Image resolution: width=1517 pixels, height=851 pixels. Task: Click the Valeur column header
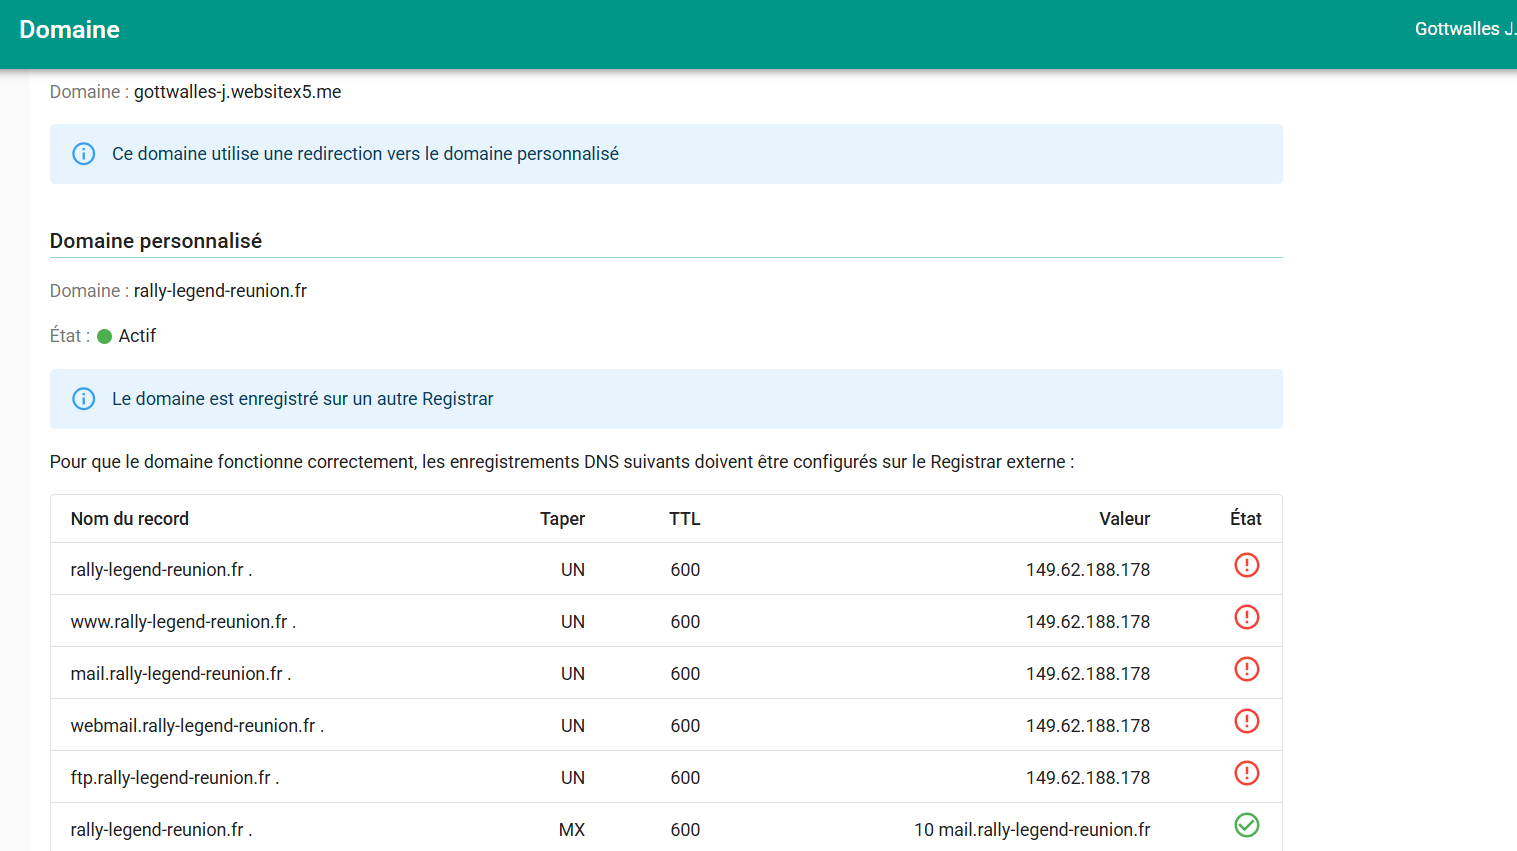1124,519
